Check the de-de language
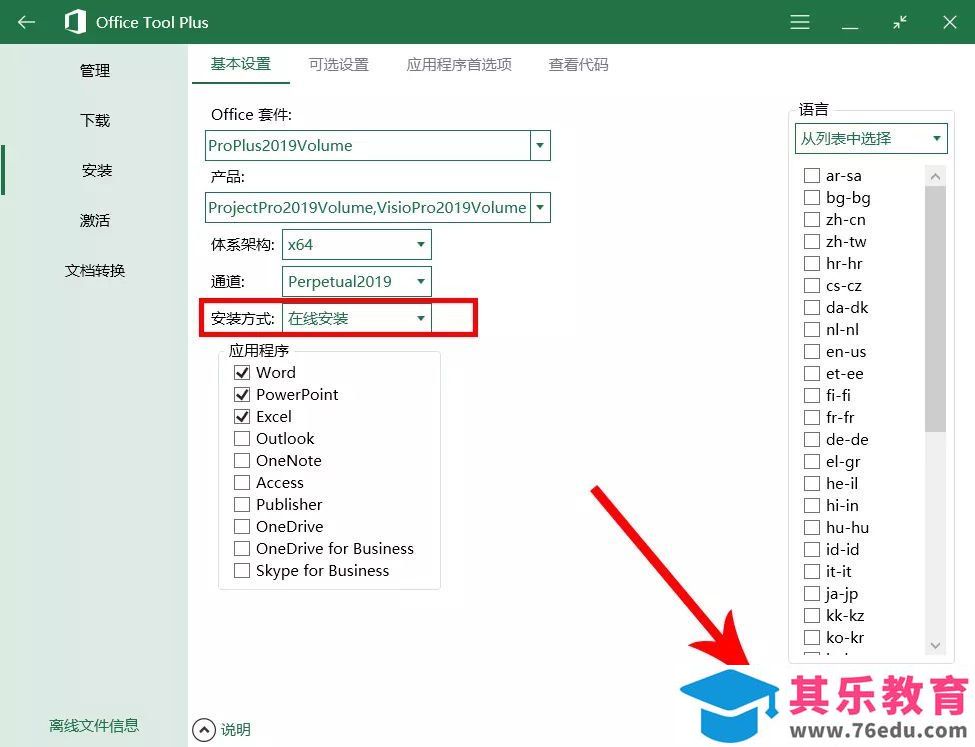975x747 pixels. click(811, 439)
